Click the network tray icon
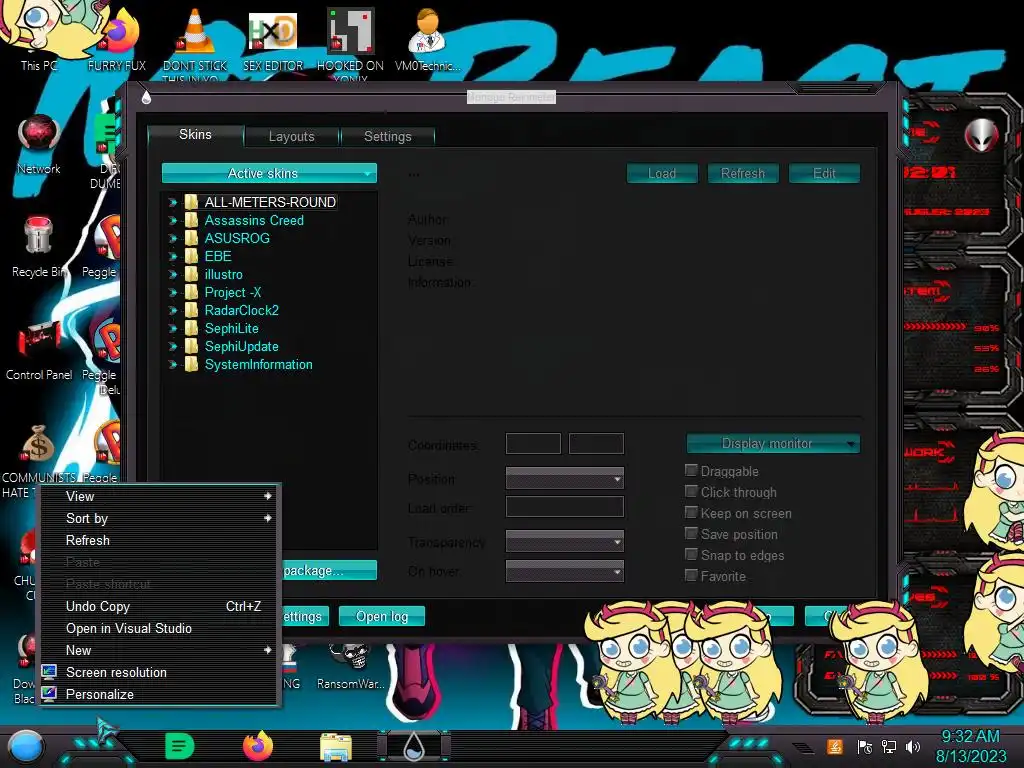The width and height of the screenshot is (1024, 768). click(x=889, y=746)
